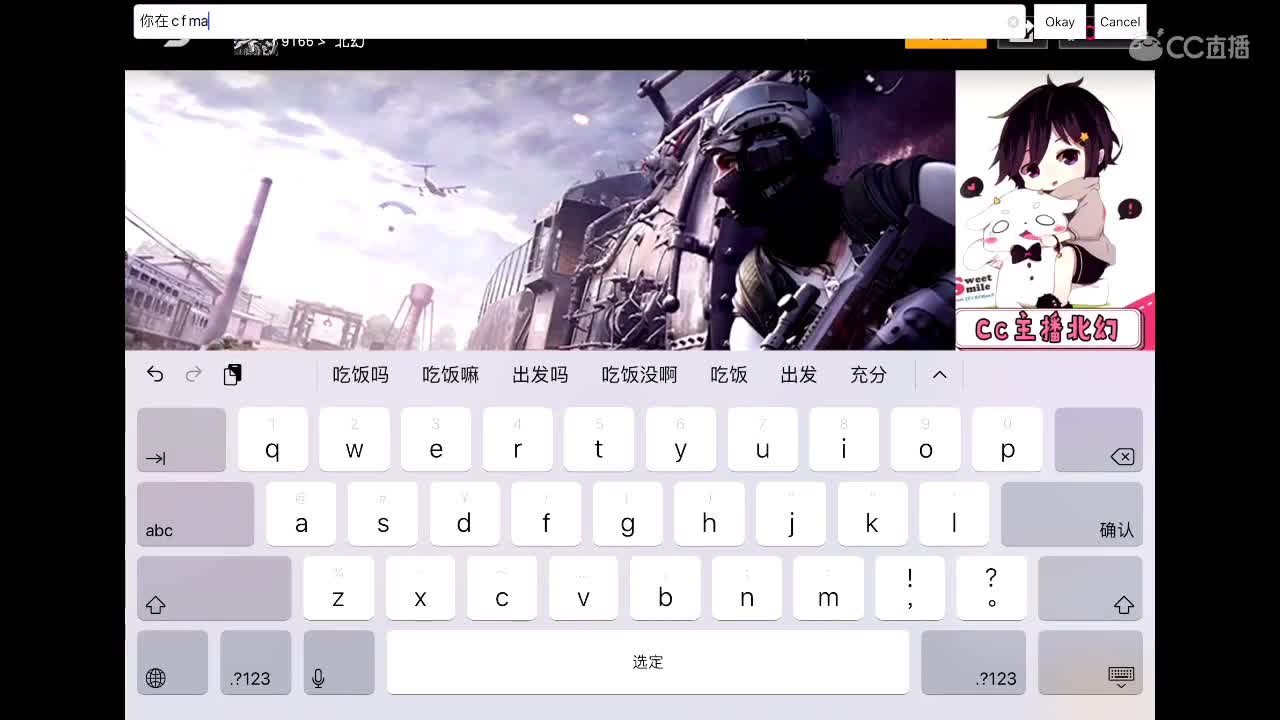Click the Okay button
Screen dimensions: 1280x720
pyautogui.click(x=1060, y=21)
